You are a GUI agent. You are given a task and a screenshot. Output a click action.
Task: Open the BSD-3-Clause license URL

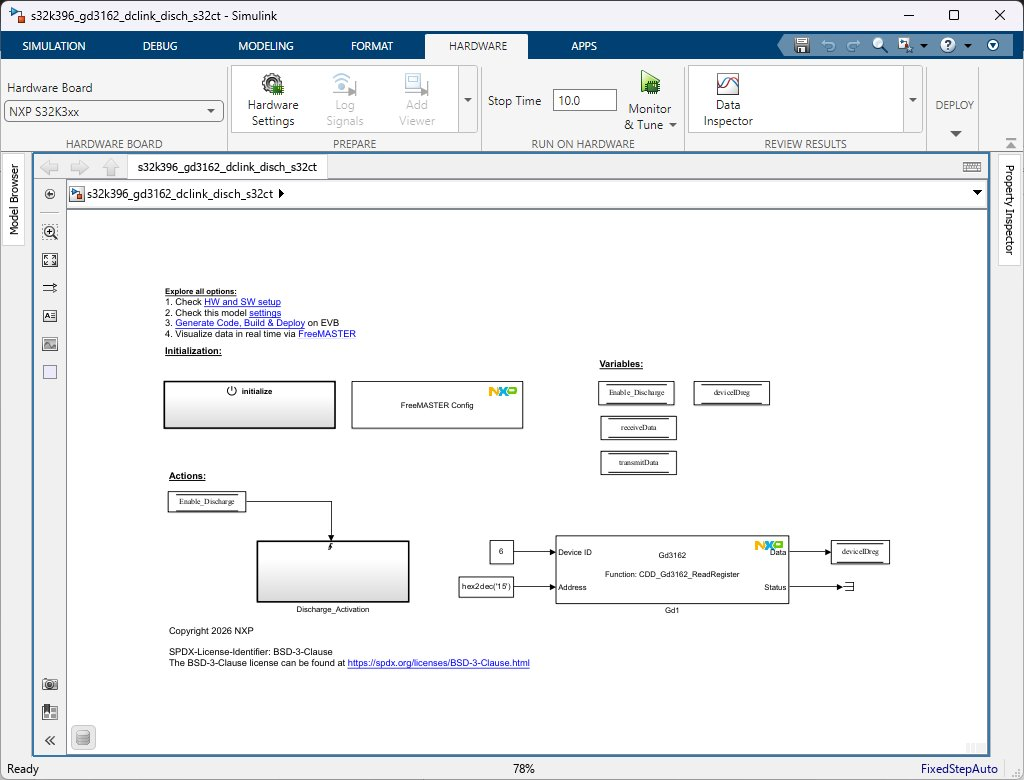click(438, 662)
